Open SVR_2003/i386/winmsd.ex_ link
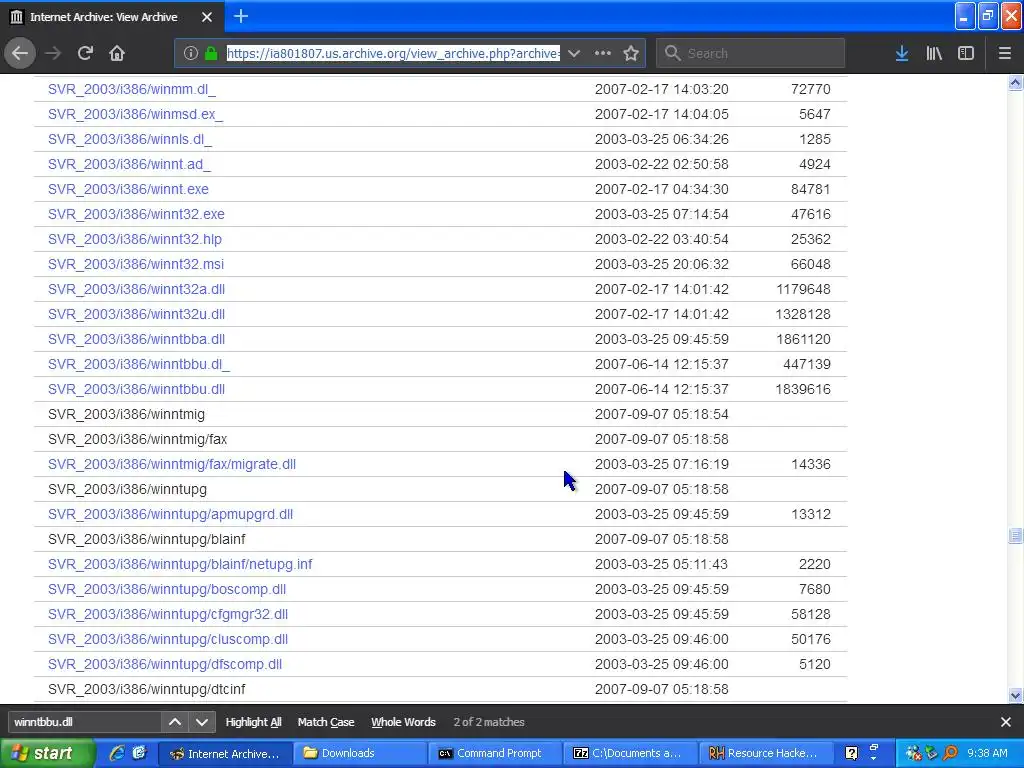Image resolution: width=1024 pixels, height=768 pixels. click(x=135, y=114)
